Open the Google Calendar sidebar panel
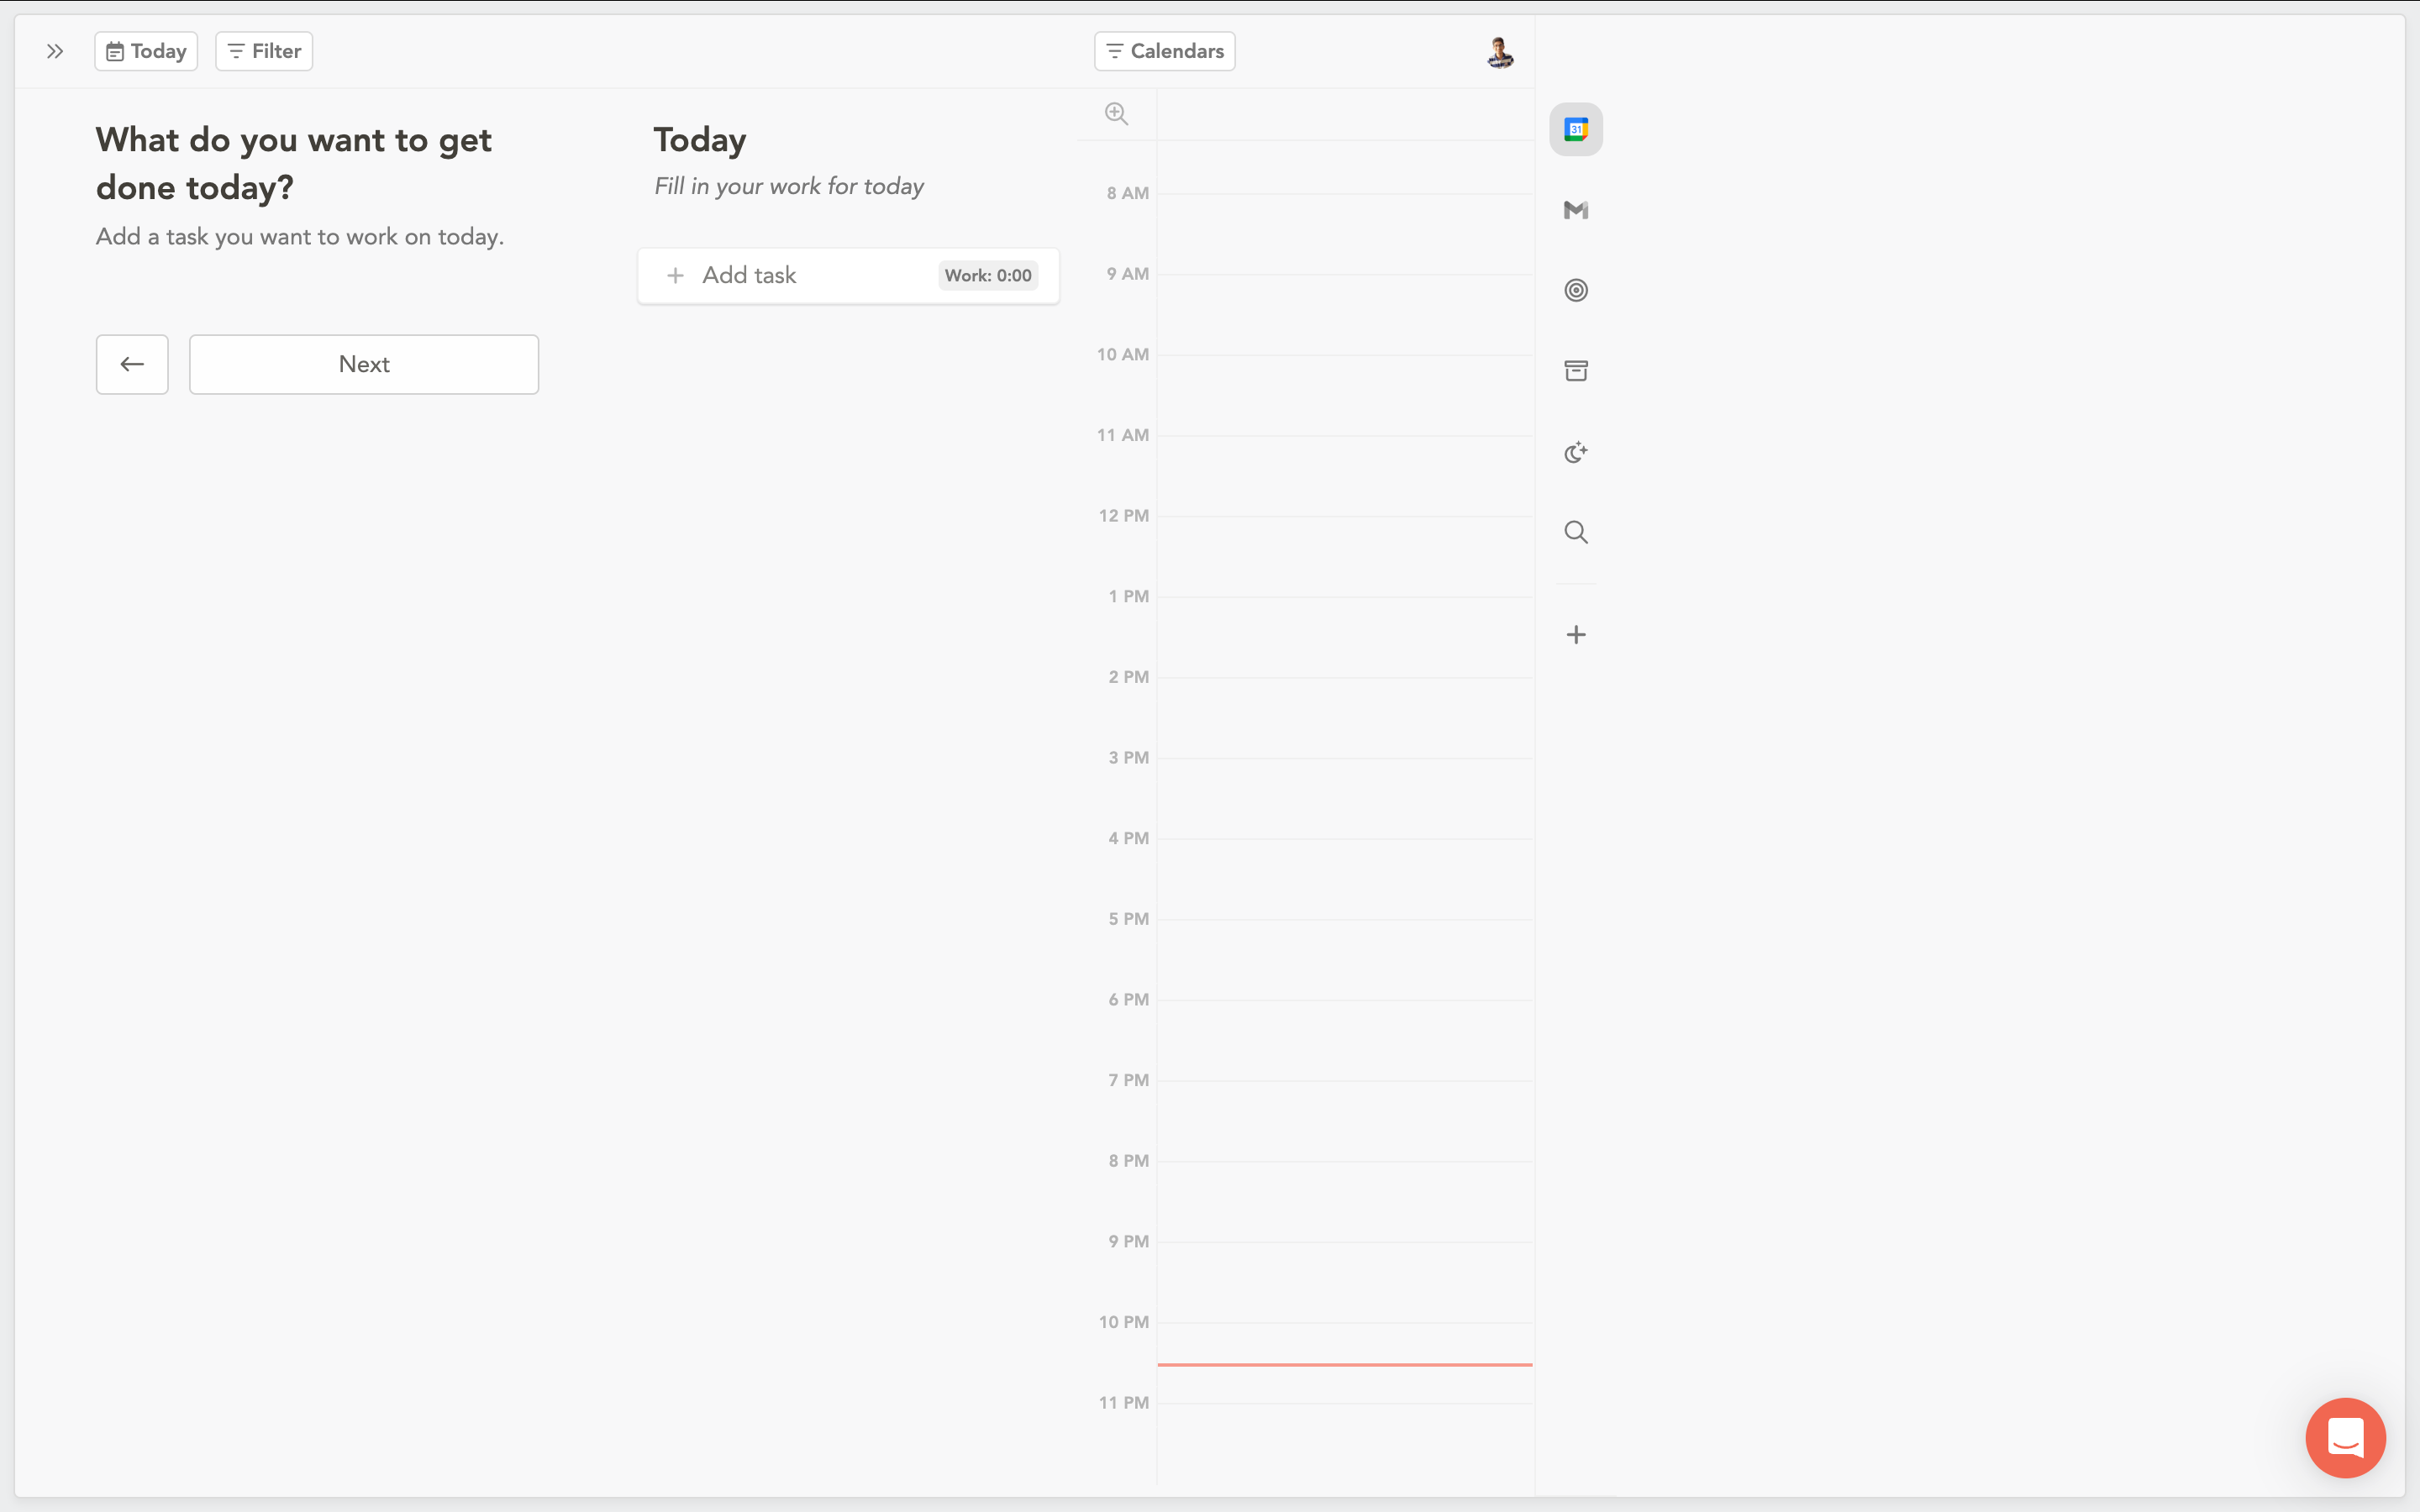Image resolution: width=2420 pixels, height=1512 pixels. 1575,129
